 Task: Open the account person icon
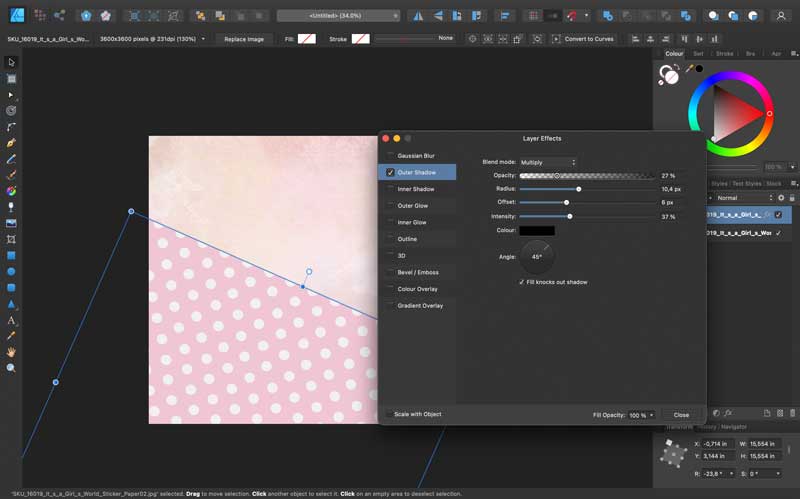pyautogui.click(x=781, y=16)
